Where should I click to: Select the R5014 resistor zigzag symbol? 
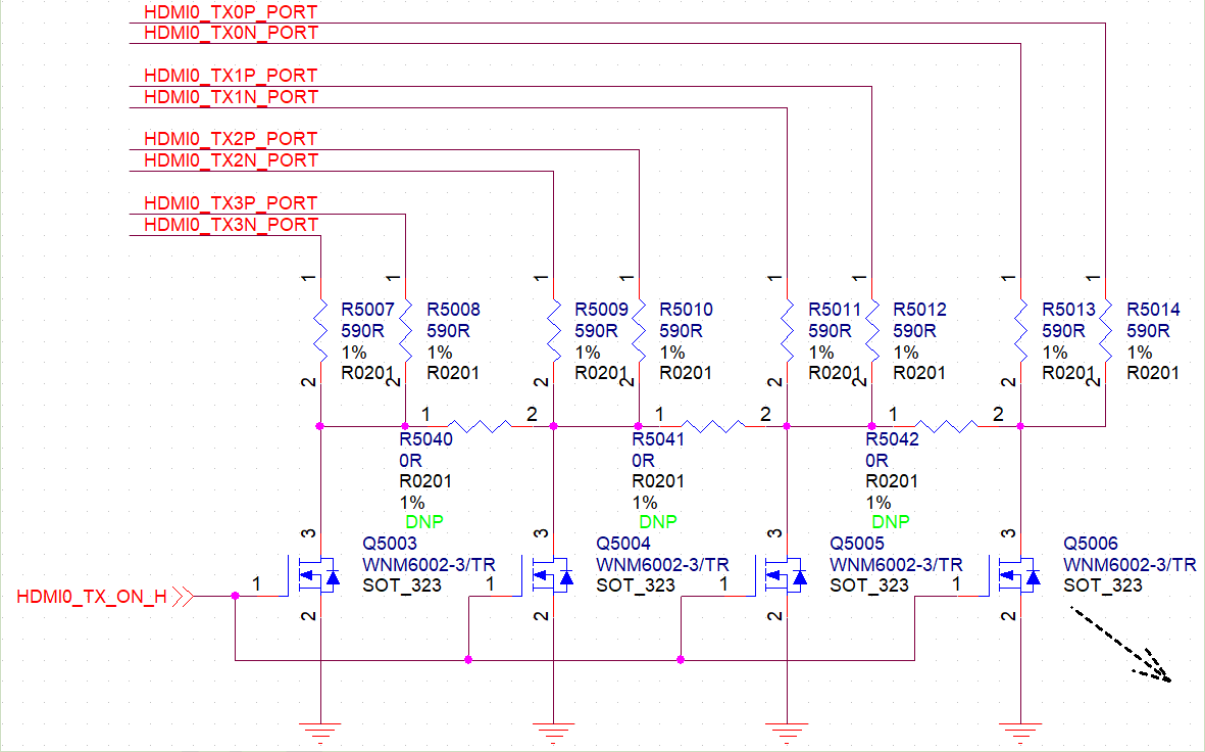click(1105, 330)
